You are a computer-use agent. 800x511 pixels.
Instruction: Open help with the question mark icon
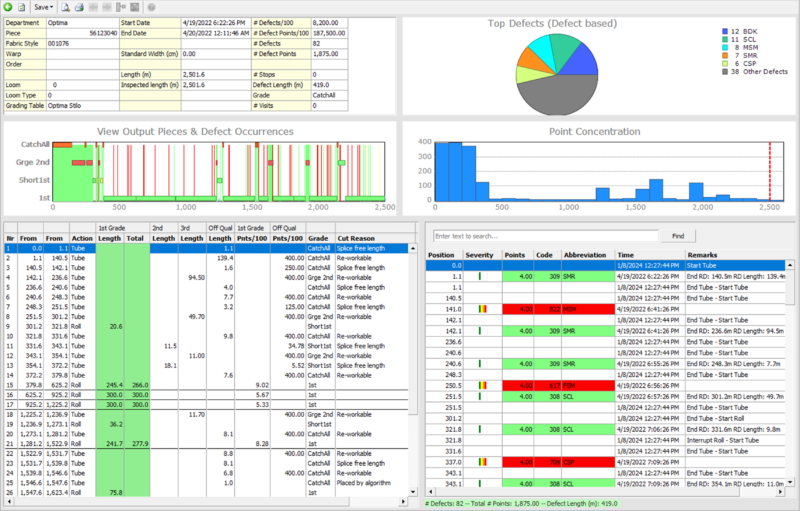(x=151, y=7)
